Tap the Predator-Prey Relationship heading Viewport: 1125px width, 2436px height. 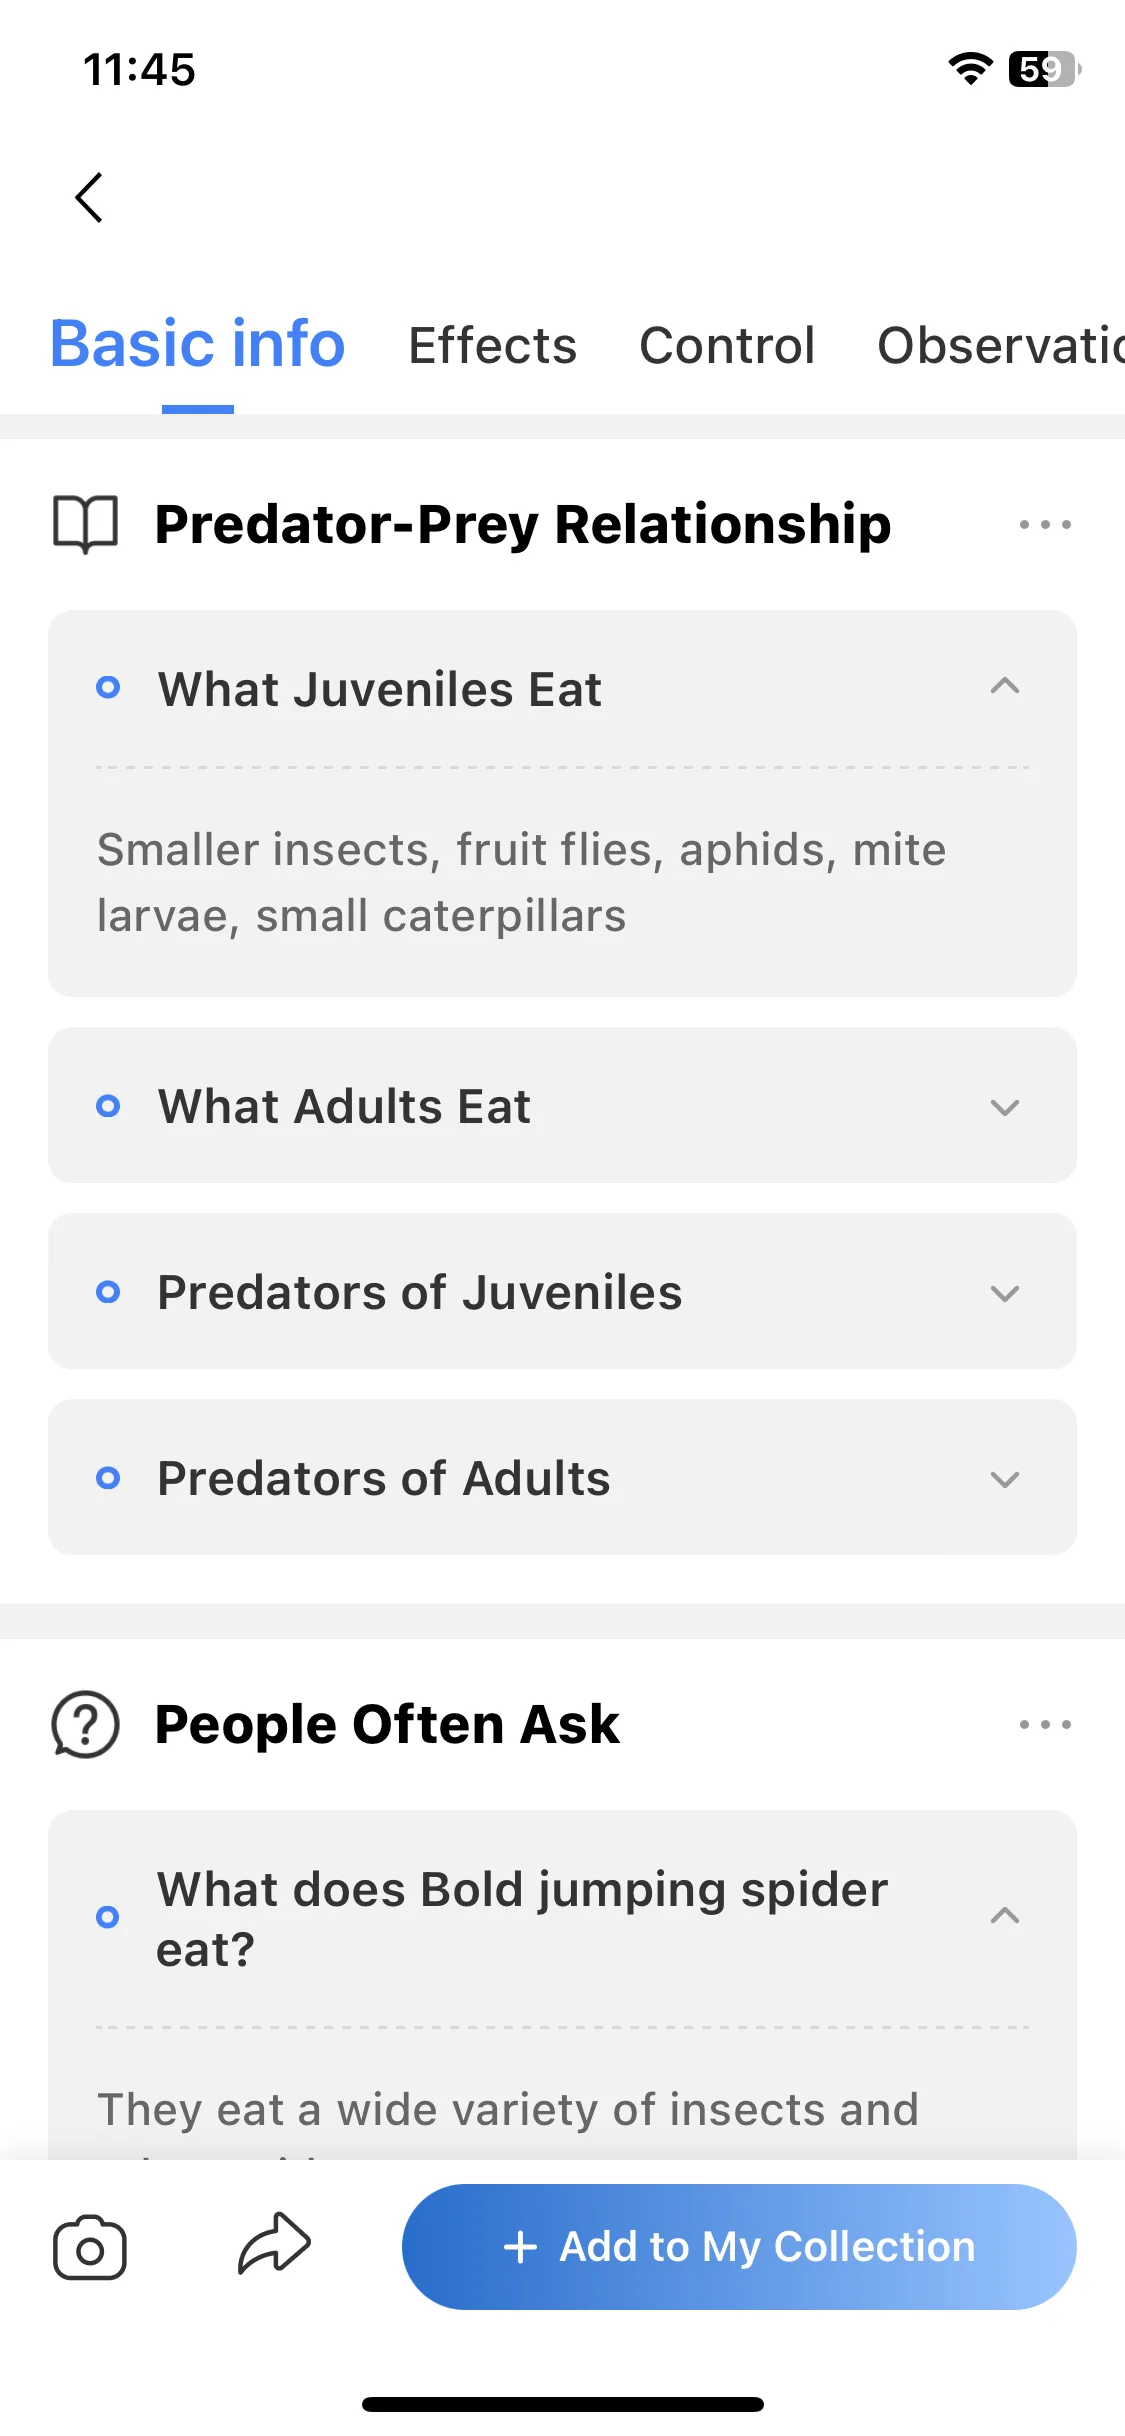click(x=523, y=524)
